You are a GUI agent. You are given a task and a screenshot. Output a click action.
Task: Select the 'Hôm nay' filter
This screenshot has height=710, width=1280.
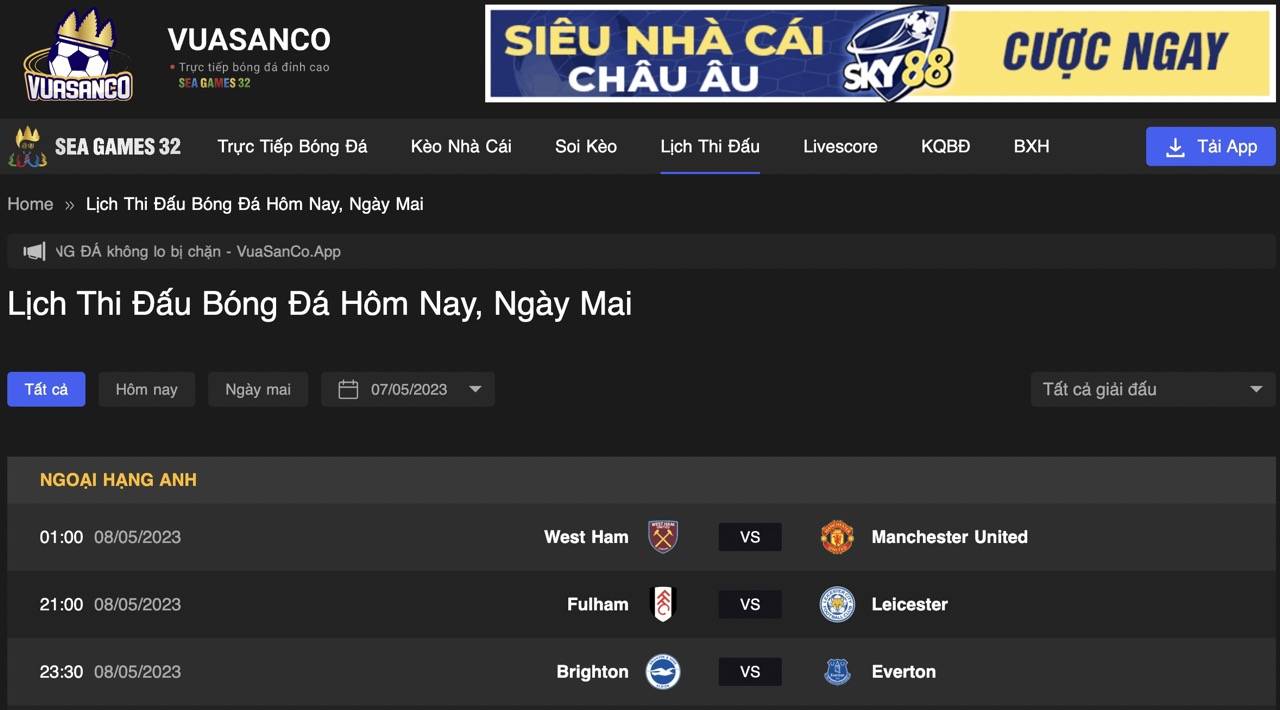pyautogui.click(x=146, y=389)
